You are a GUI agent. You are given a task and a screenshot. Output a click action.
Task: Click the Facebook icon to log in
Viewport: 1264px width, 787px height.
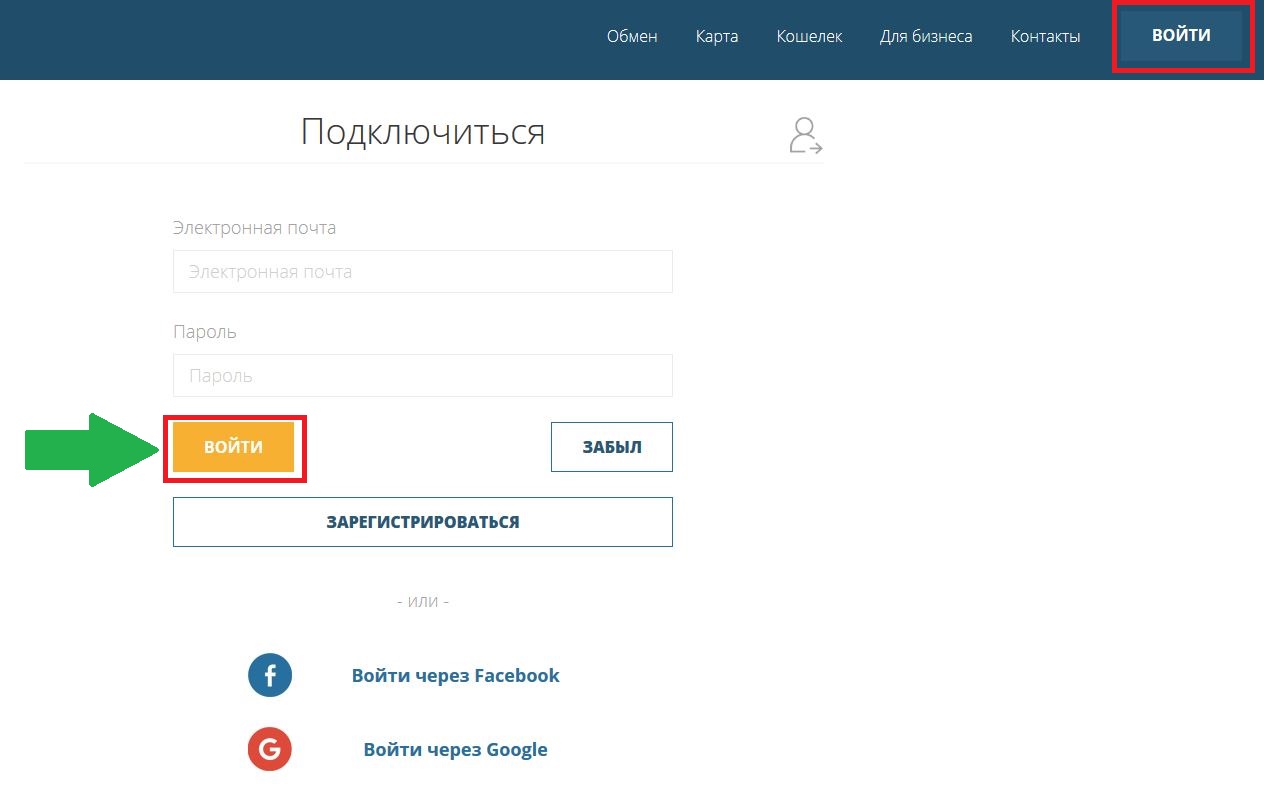click(269, 675)
